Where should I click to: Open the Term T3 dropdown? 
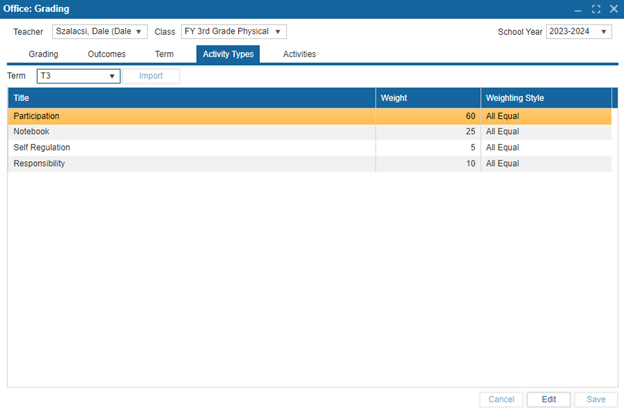click(78, 76)
